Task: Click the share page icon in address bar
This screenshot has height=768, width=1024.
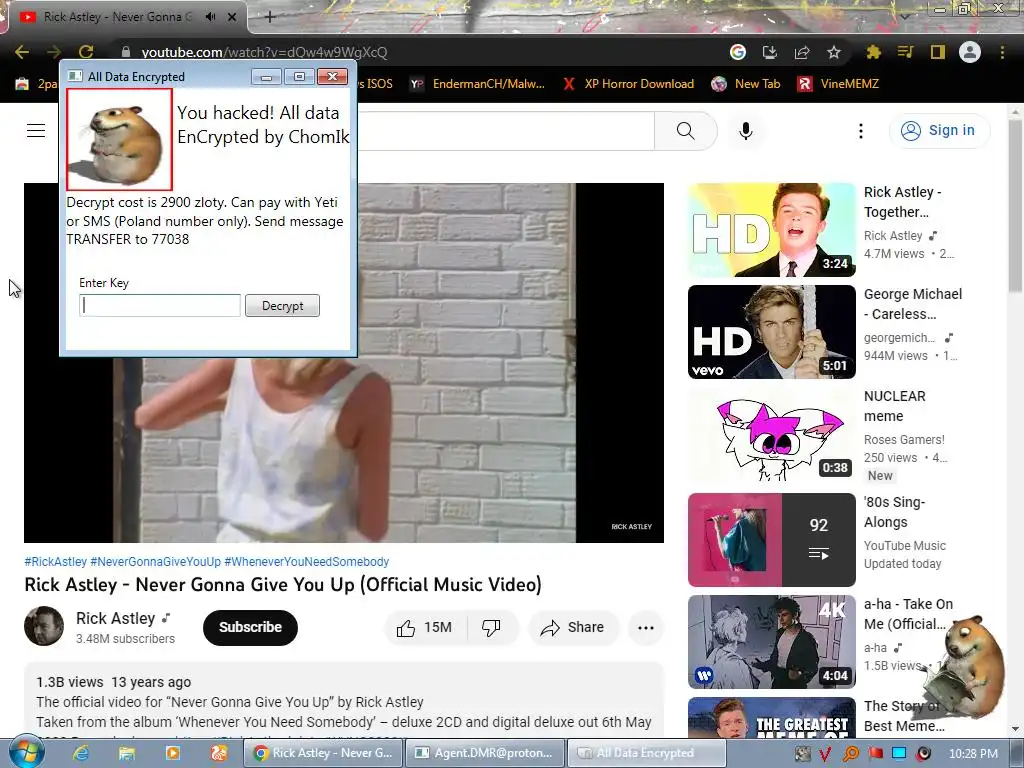Action: click(801, 52)
